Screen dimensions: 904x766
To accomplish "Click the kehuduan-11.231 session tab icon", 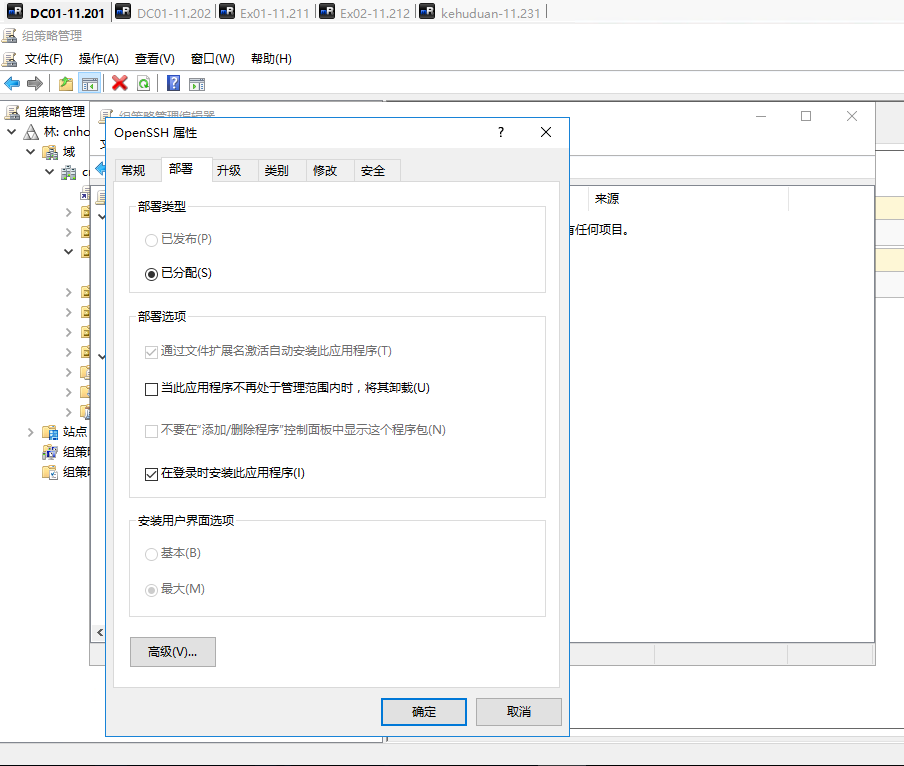I will 427,12.
